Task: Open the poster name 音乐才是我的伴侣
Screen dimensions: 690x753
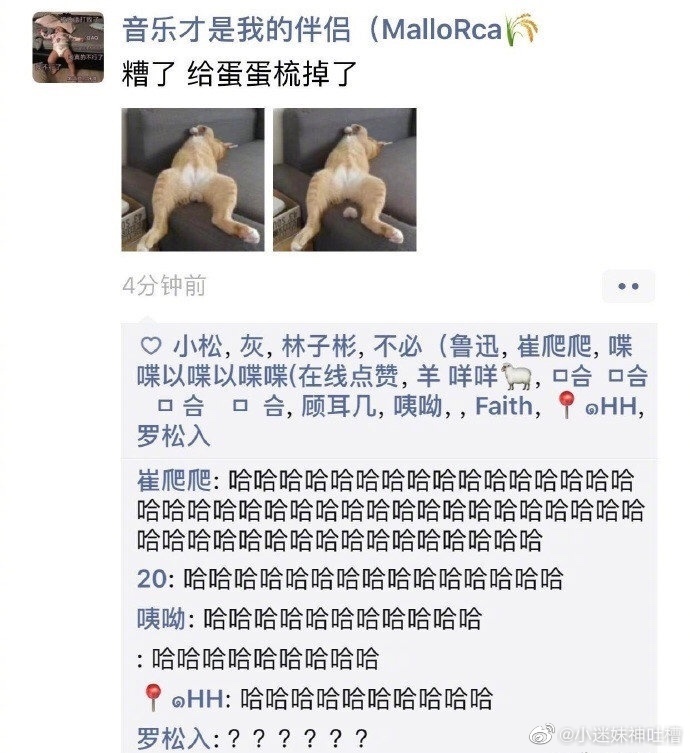Action: pyautogui.click(x=236, y=29)
